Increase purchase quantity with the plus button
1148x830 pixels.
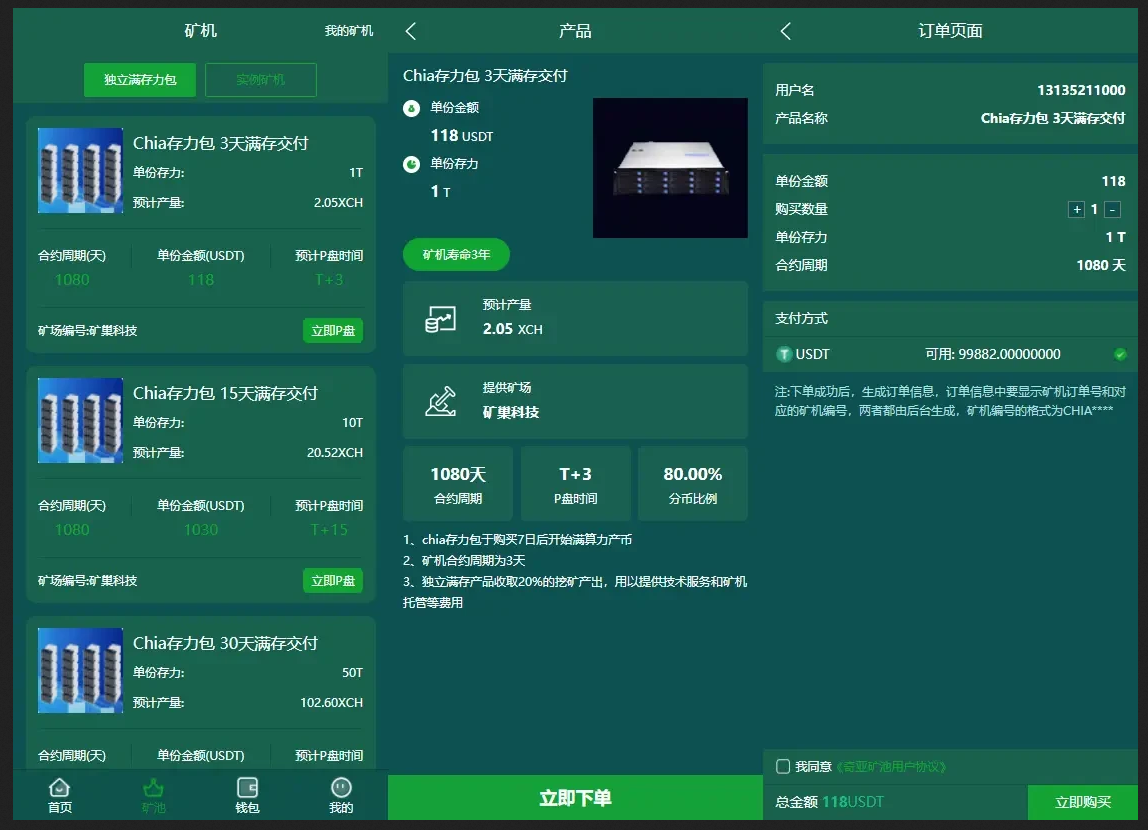[x=1076, y=210]
